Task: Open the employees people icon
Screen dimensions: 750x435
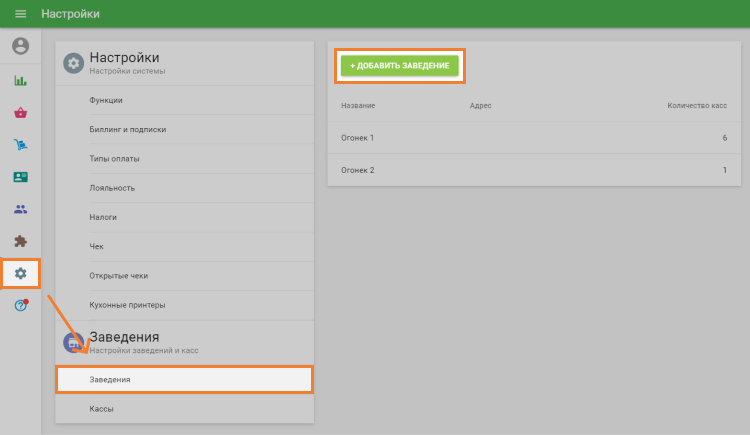Action: coord(20,209)
